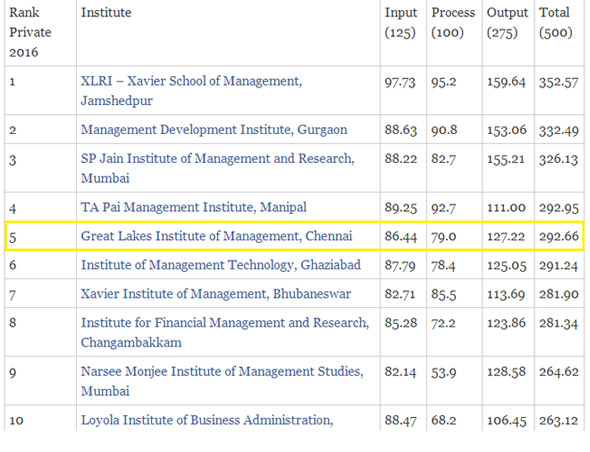Click the Process (100) column header
The width and height of the screenshot is (590, 452).
(453, 23)
